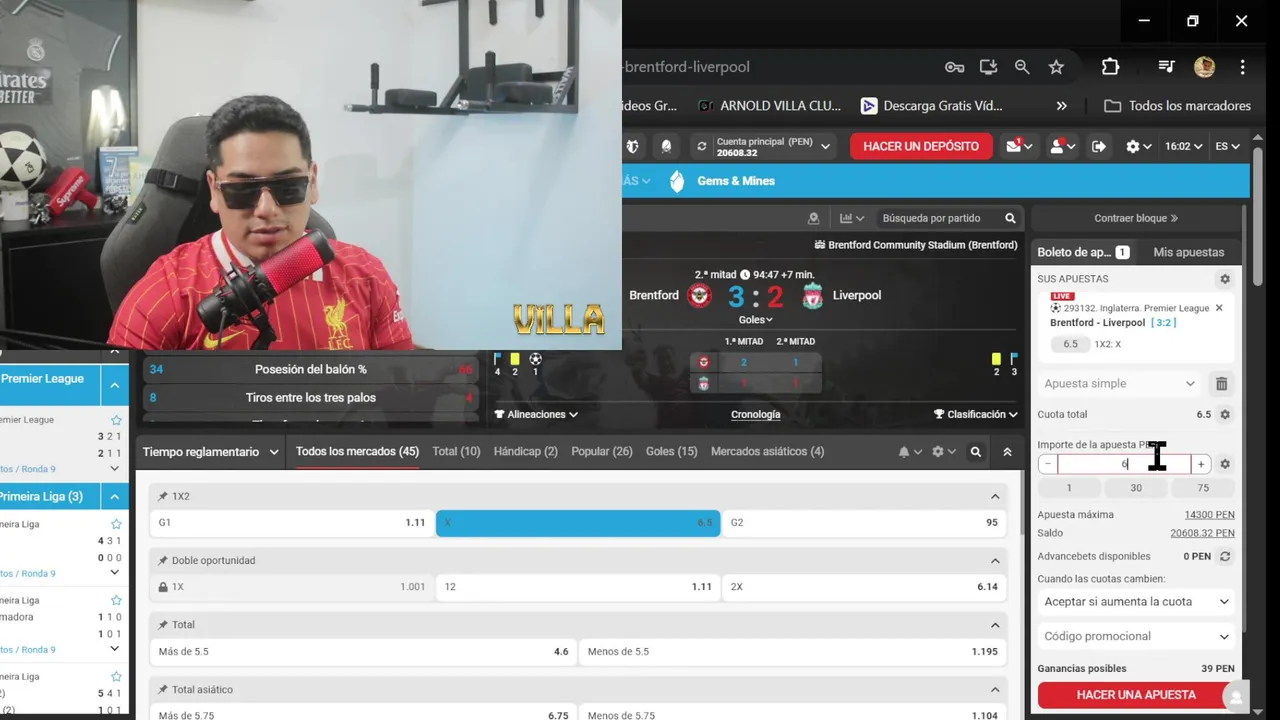Refresh account balance with the sync icon

click(702, 146)
